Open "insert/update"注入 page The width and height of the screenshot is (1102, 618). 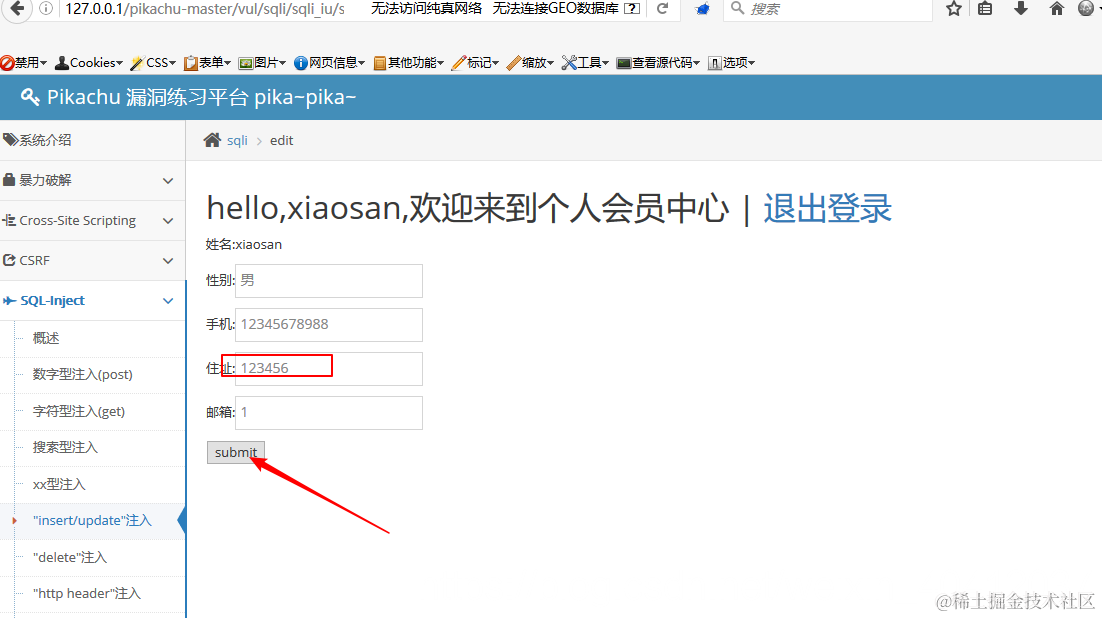92,520
